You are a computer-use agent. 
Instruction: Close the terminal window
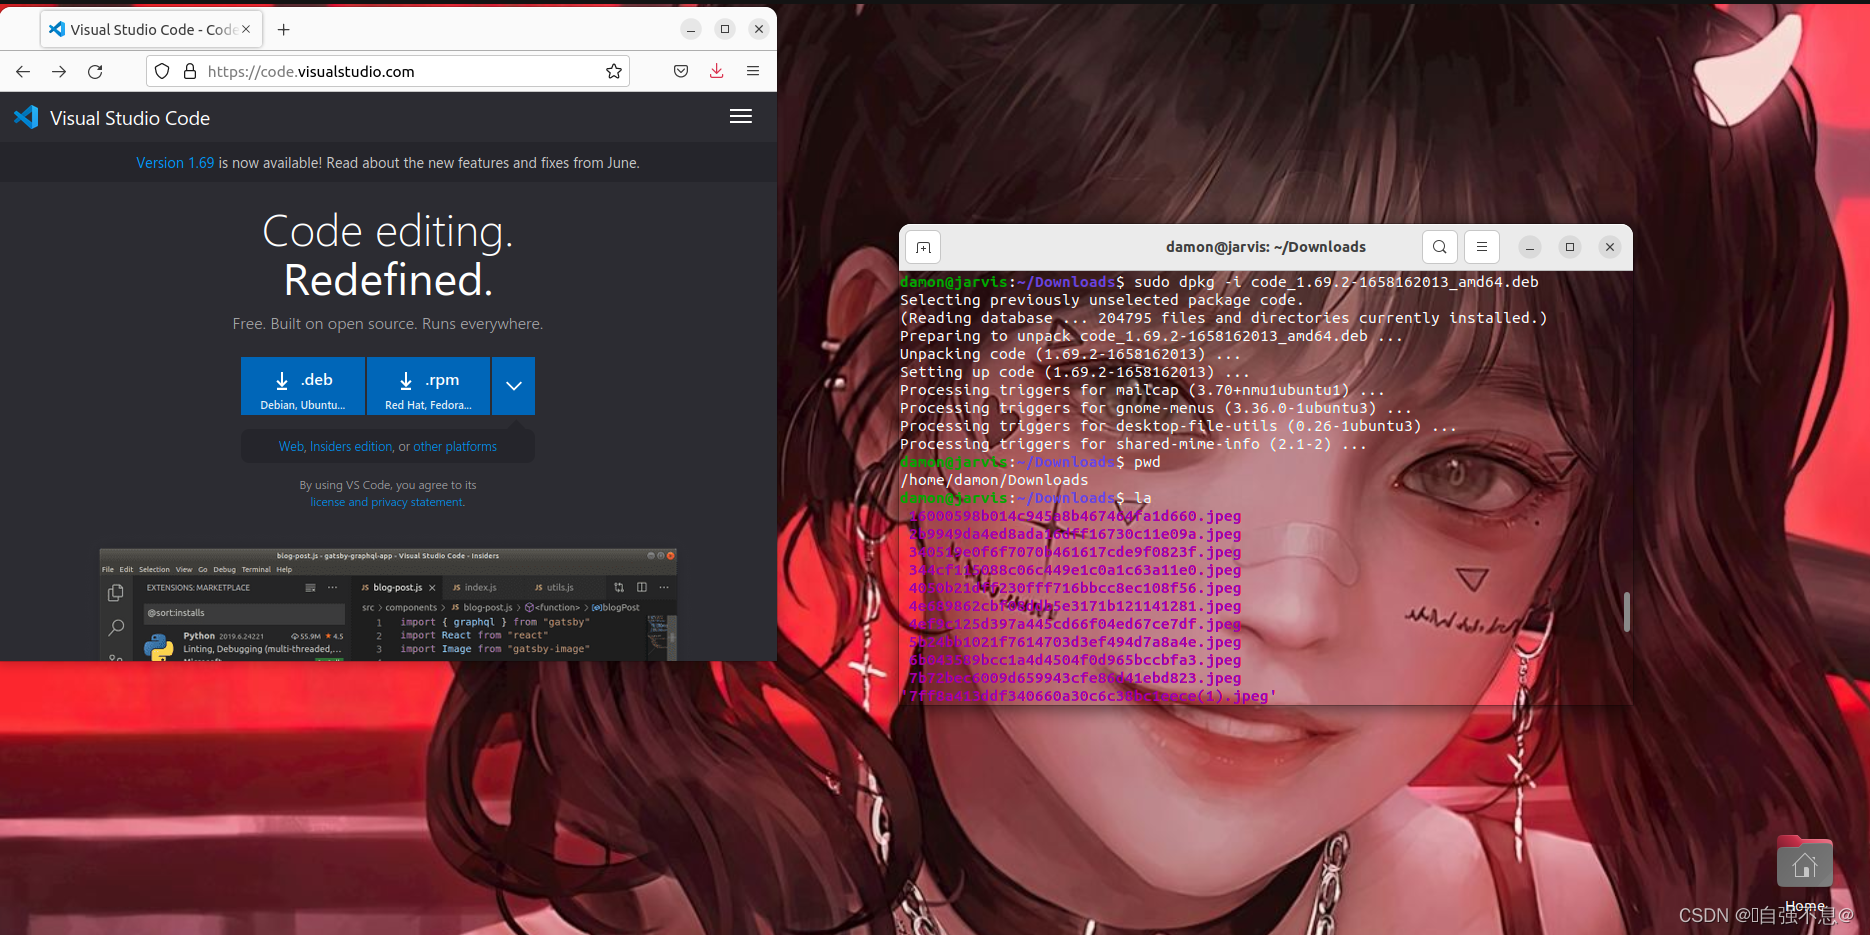click(1610, 247)
